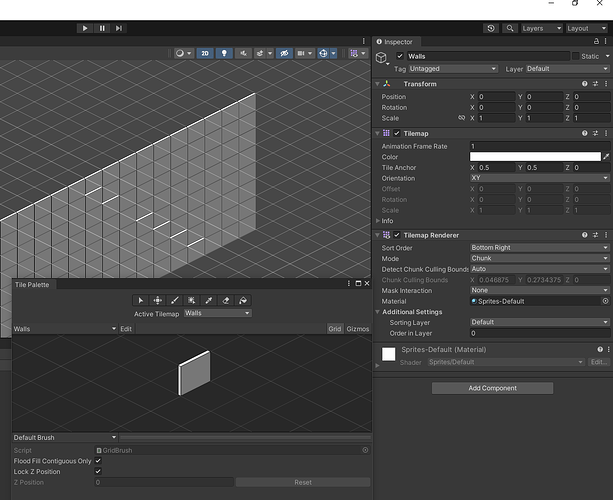Viewport: 613px width, 500px height.
Task: Open Mask Interaction None dropdown
Action: click(540, 290)
